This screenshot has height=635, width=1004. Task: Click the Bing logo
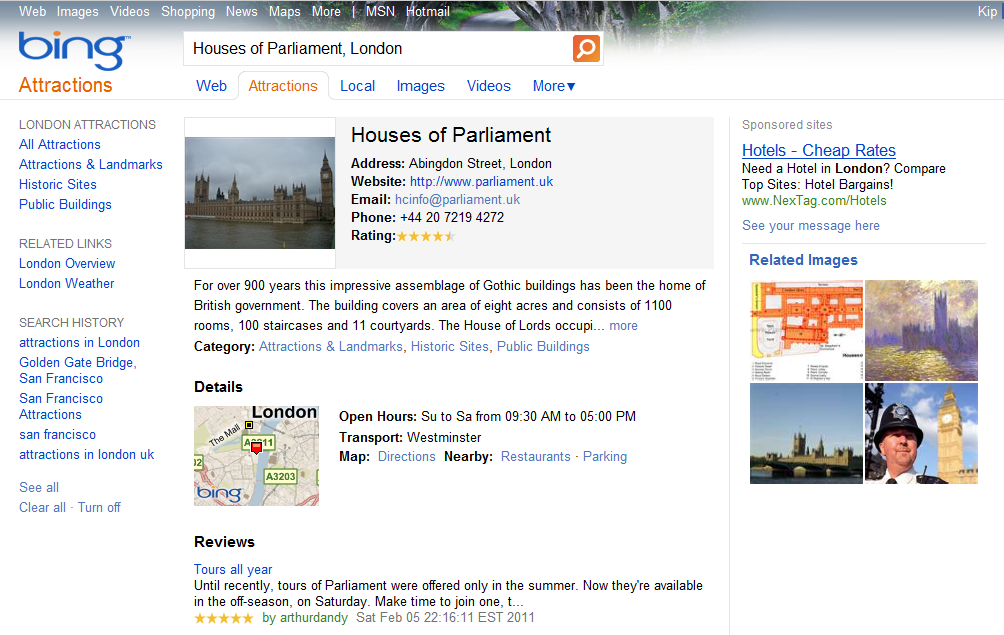[x=74, y=50]
